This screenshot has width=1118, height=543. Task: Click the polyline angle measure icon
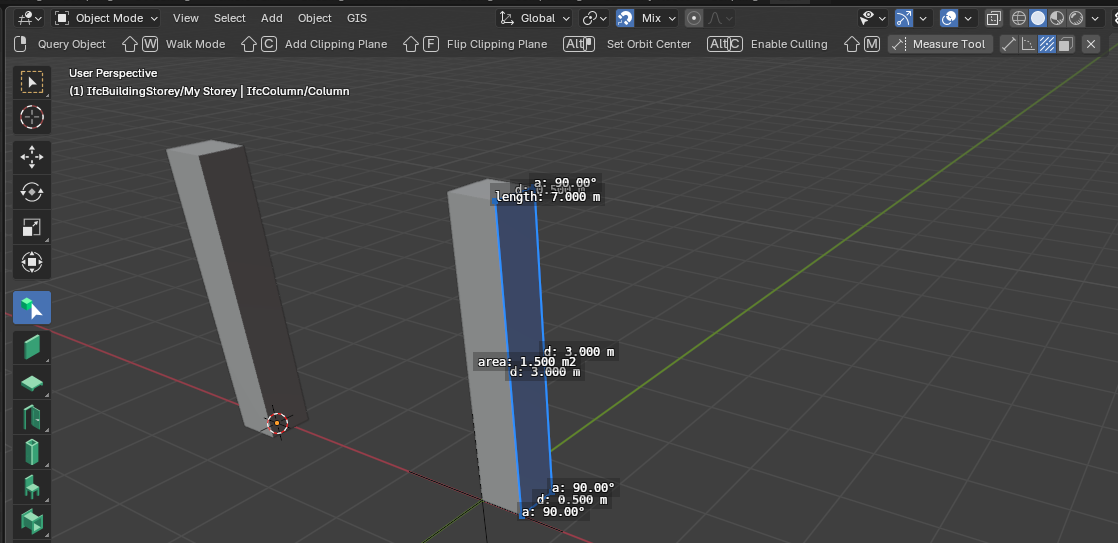(x=1027, y=44)
